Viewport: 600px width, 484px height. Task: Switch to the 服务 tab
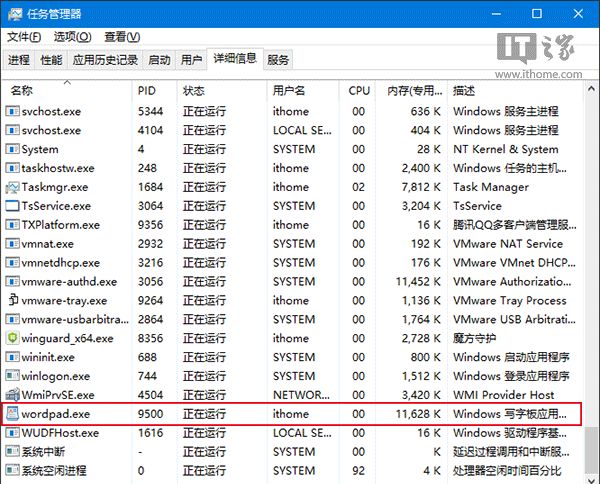click(278, 60)
